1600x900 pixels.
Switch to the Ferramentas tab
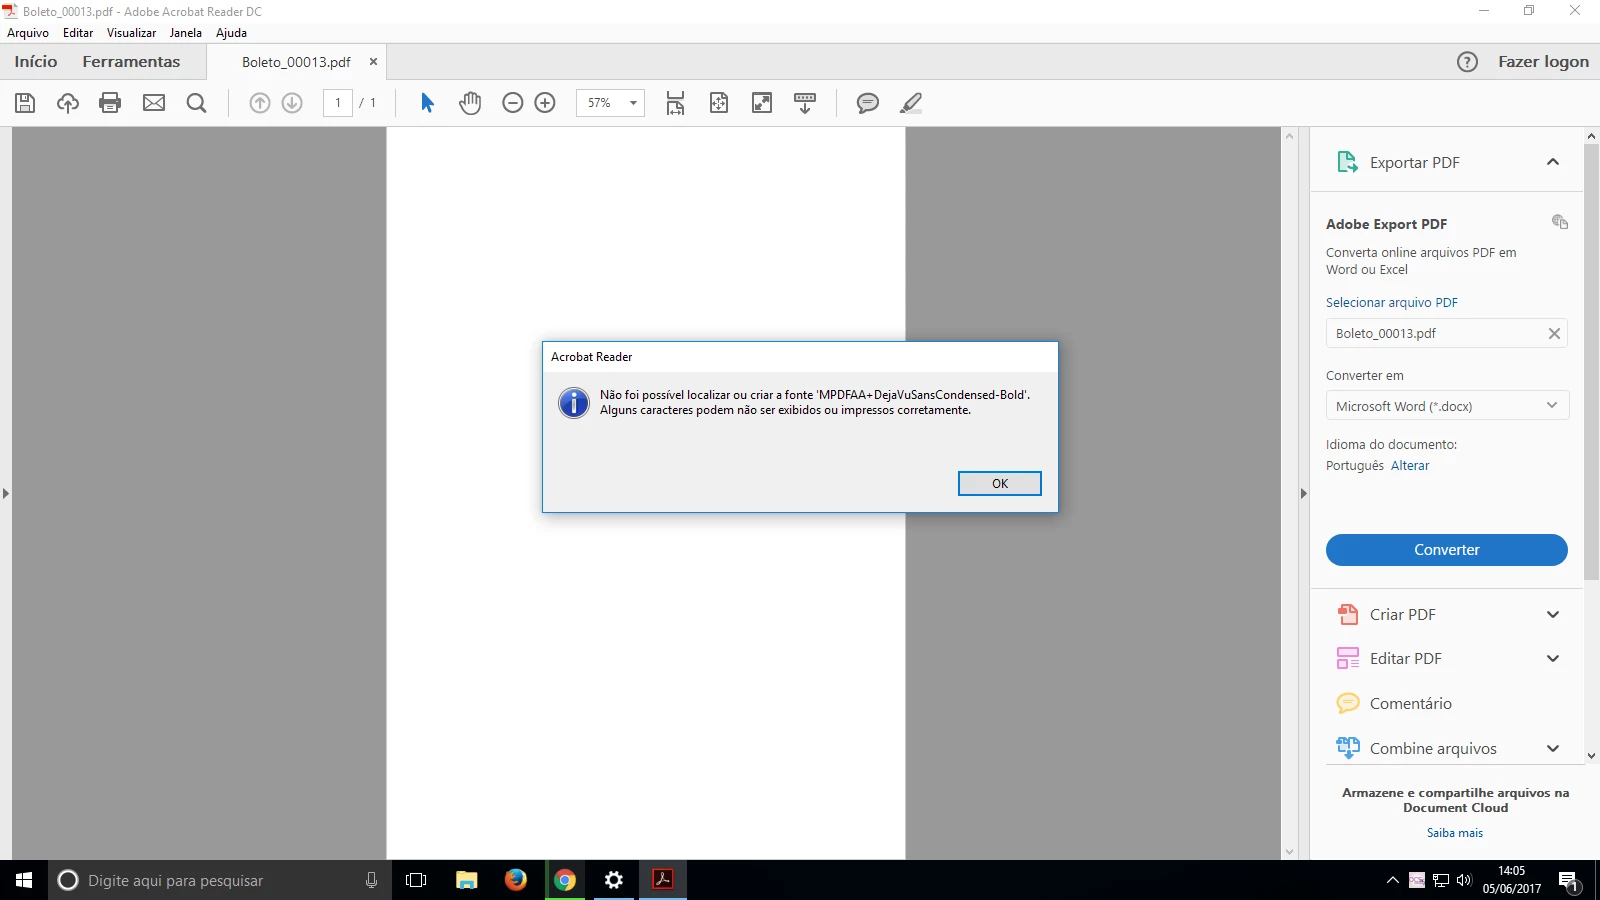point(131,62)
